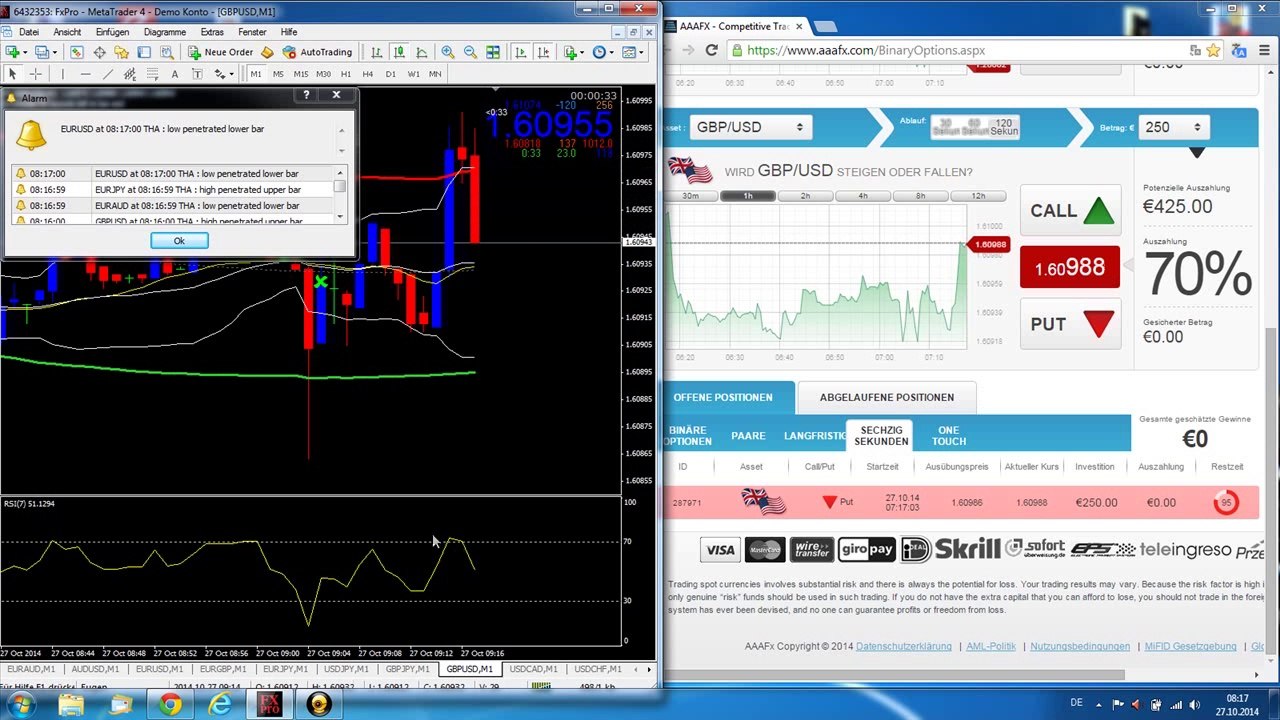Select the trendline tool
The image size is (1280, 720).
[108, 74]
